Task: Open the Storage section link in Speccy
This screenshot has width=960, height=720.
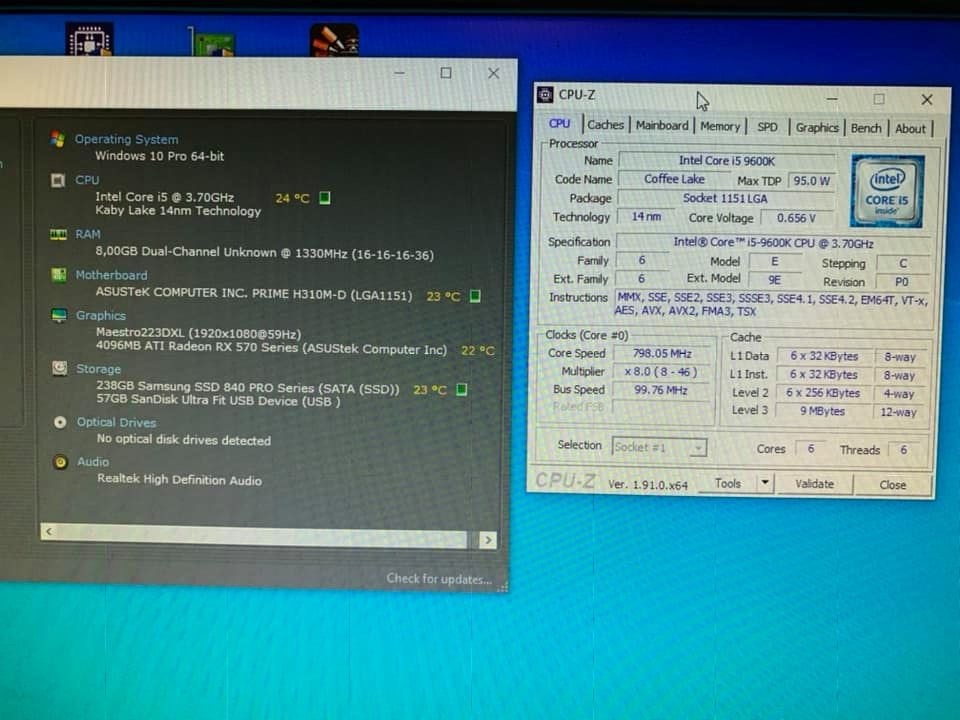Action: click(x=99, y=369)
